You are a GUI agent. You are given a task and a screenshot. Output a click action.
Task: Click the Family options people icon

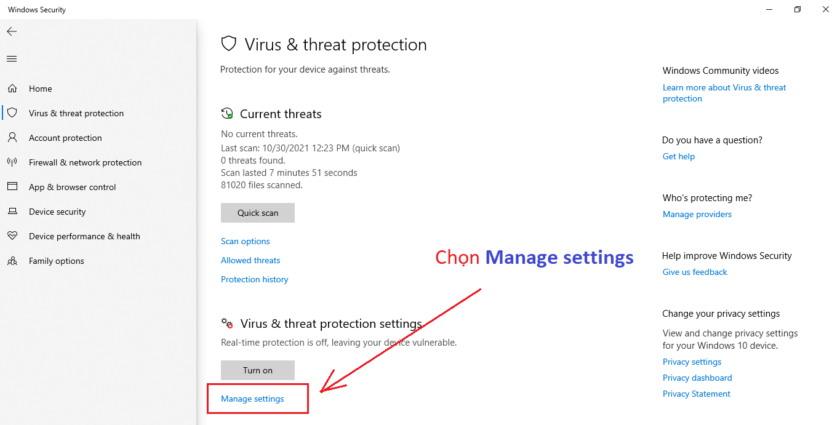[13, 261]
